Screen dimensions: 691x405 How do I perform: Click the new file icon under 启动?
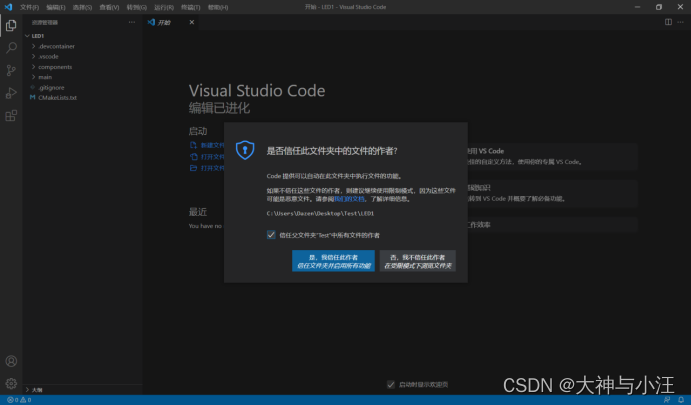[x=193, y=145]
